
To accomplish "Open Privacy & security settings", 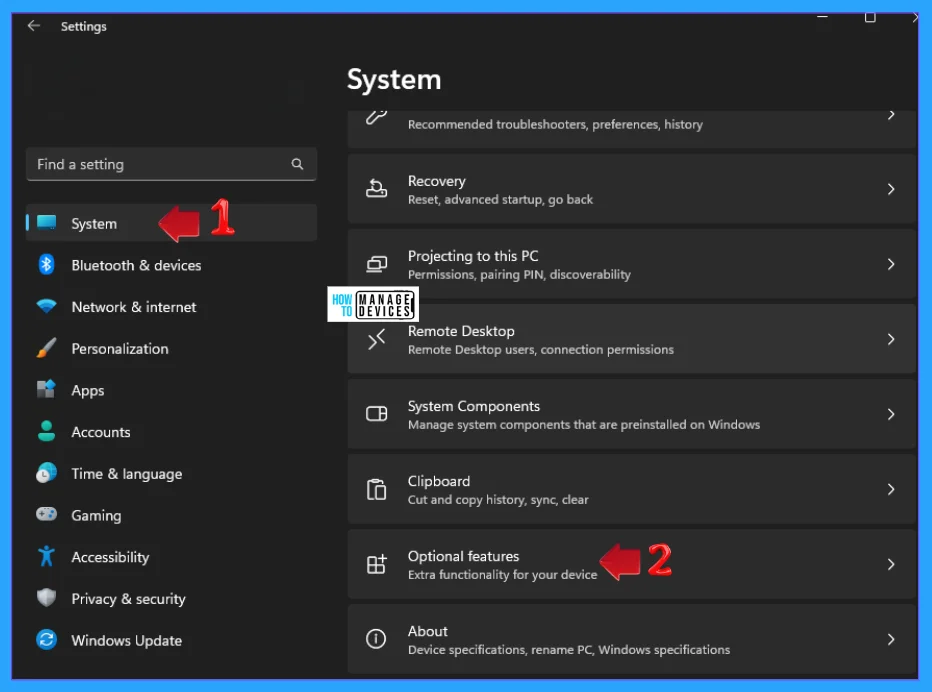I will [x=171, y=598].
